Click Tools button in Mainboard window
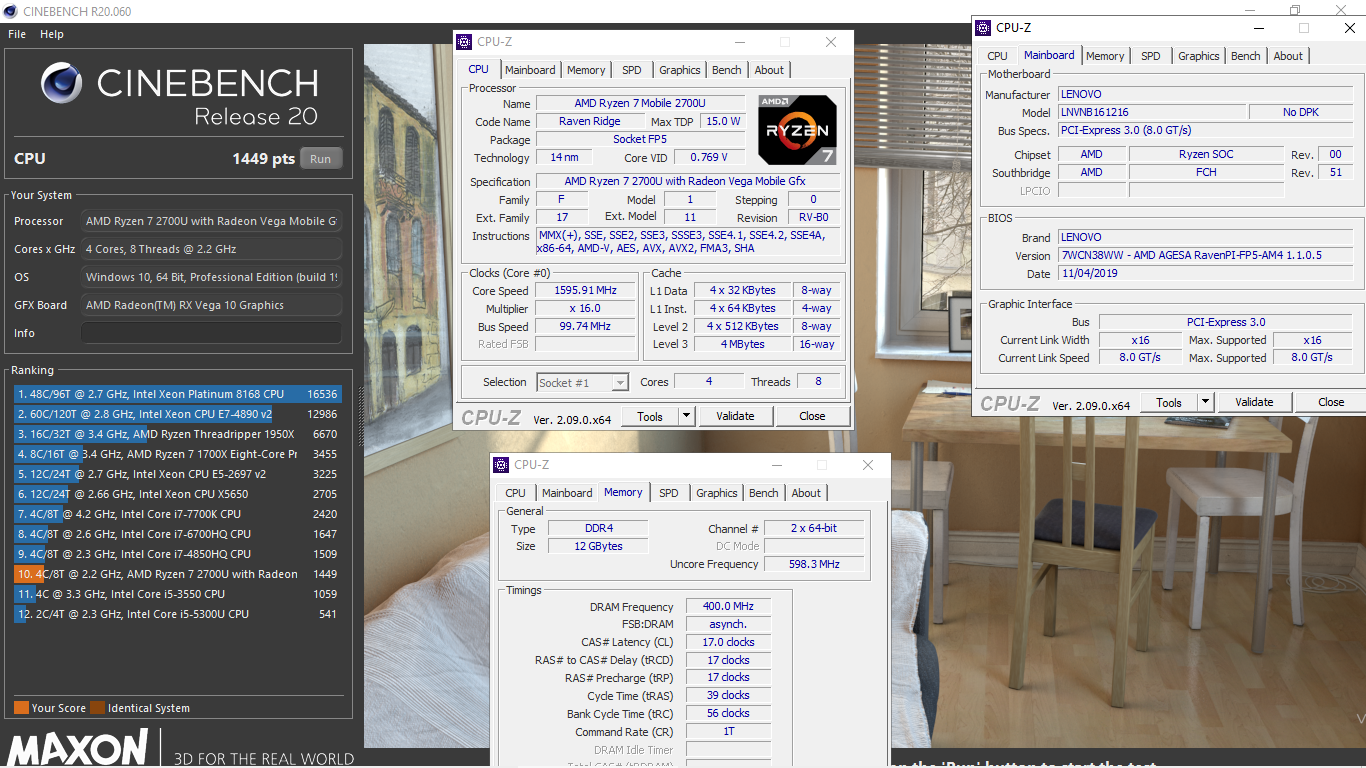This screenshot has height=768, width=1366. click(1169, 402)
